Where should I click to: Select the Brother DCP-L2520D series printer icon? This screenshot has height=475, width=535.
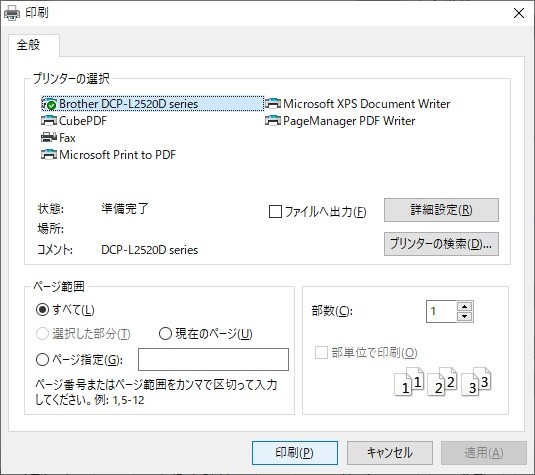point(49,104)
